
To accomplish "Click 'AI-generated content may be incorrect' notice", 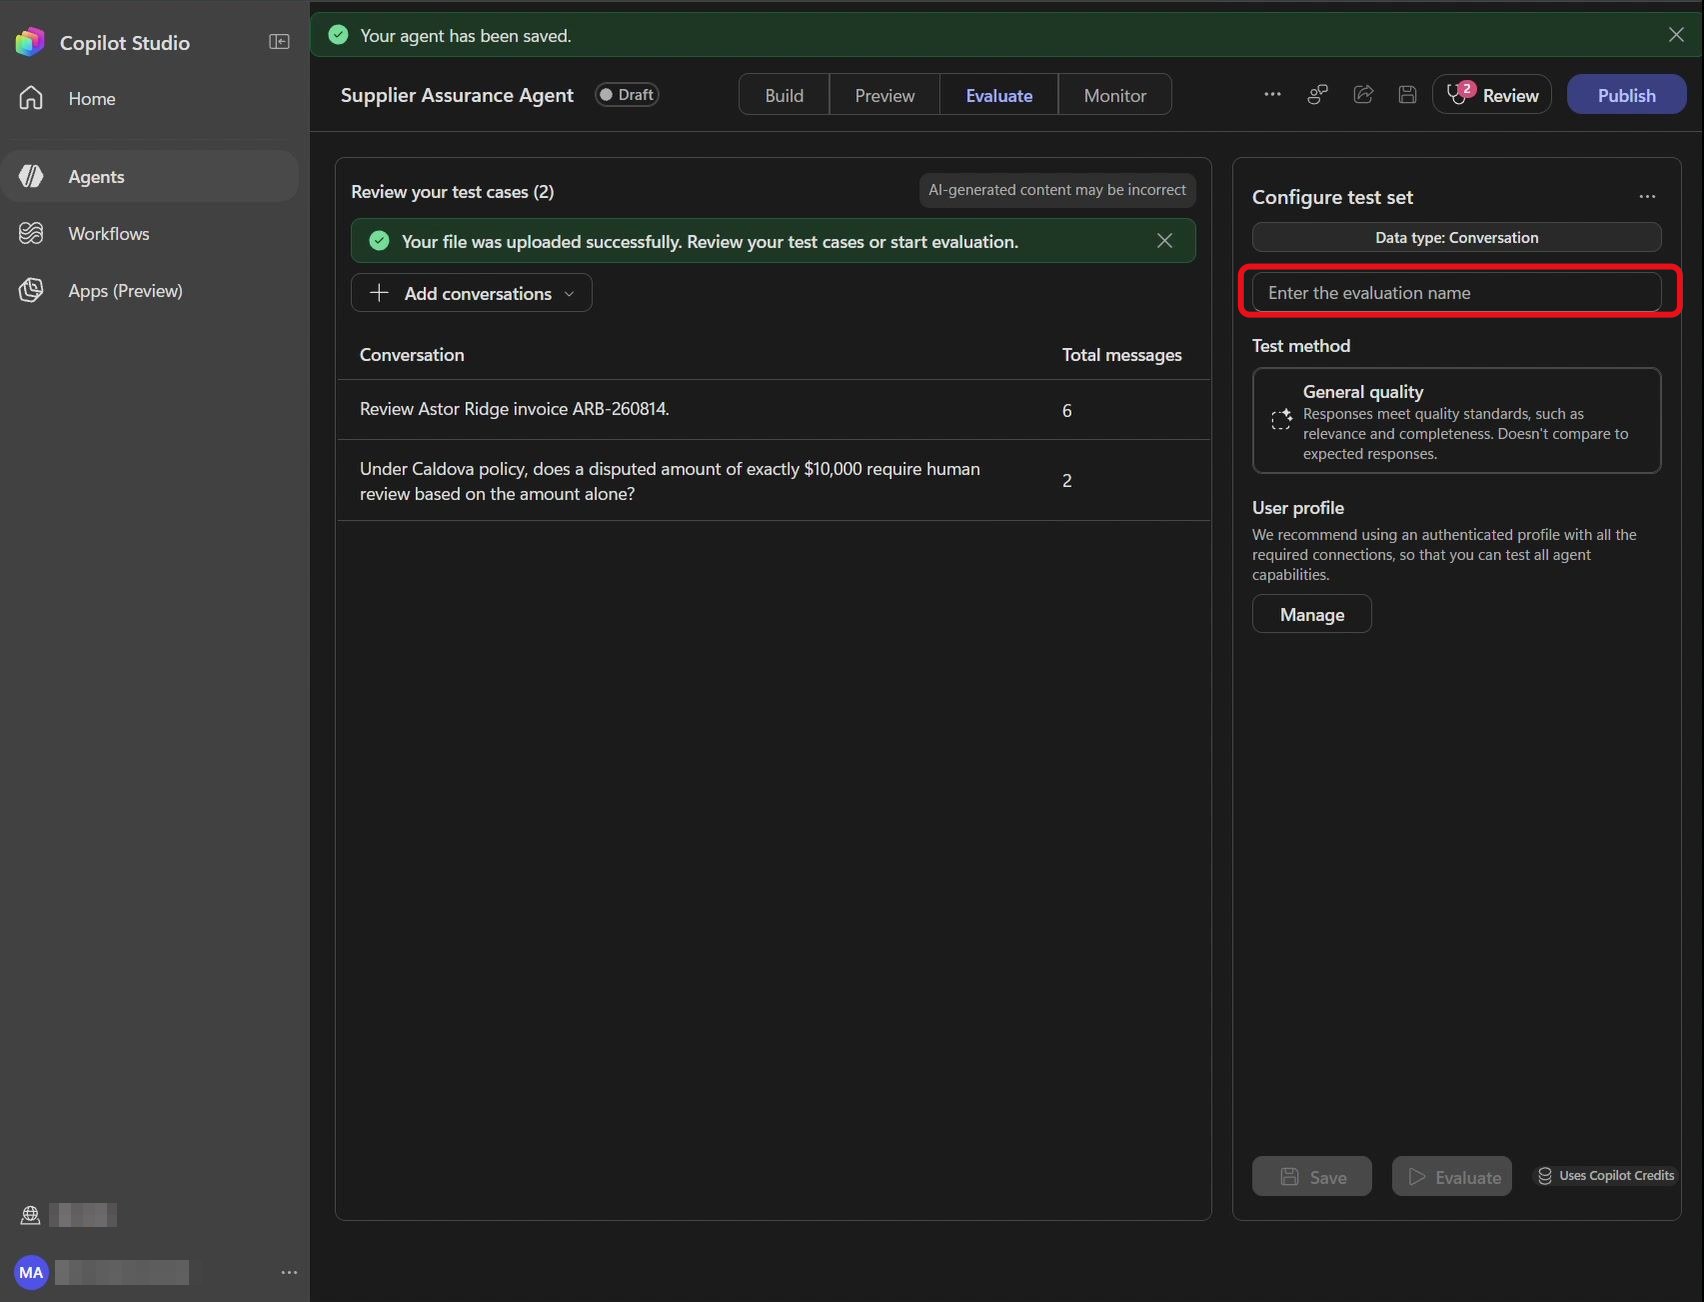I will pyautogui.click(x=1057, y=190).
